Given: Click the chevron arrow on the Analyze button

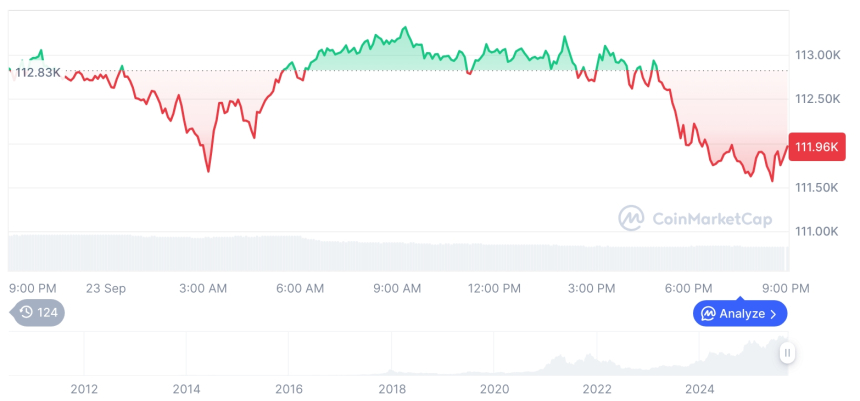Looking at the screenshot, I should (x=773, y=314).
